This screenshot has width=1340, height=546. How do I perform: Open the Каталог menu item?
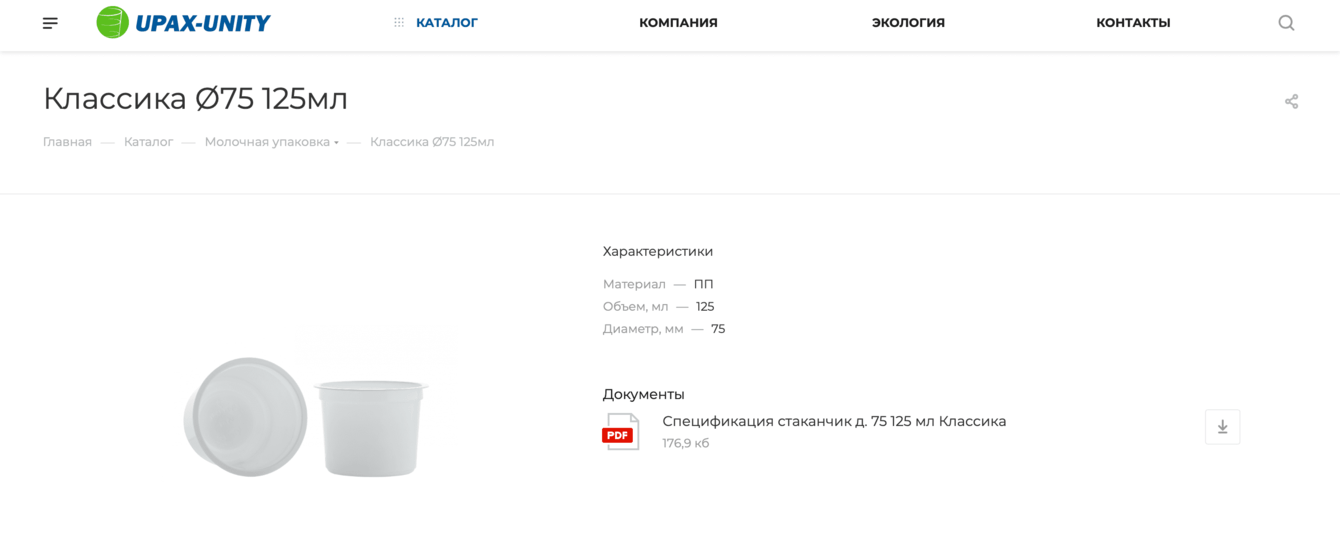point(447,23)
